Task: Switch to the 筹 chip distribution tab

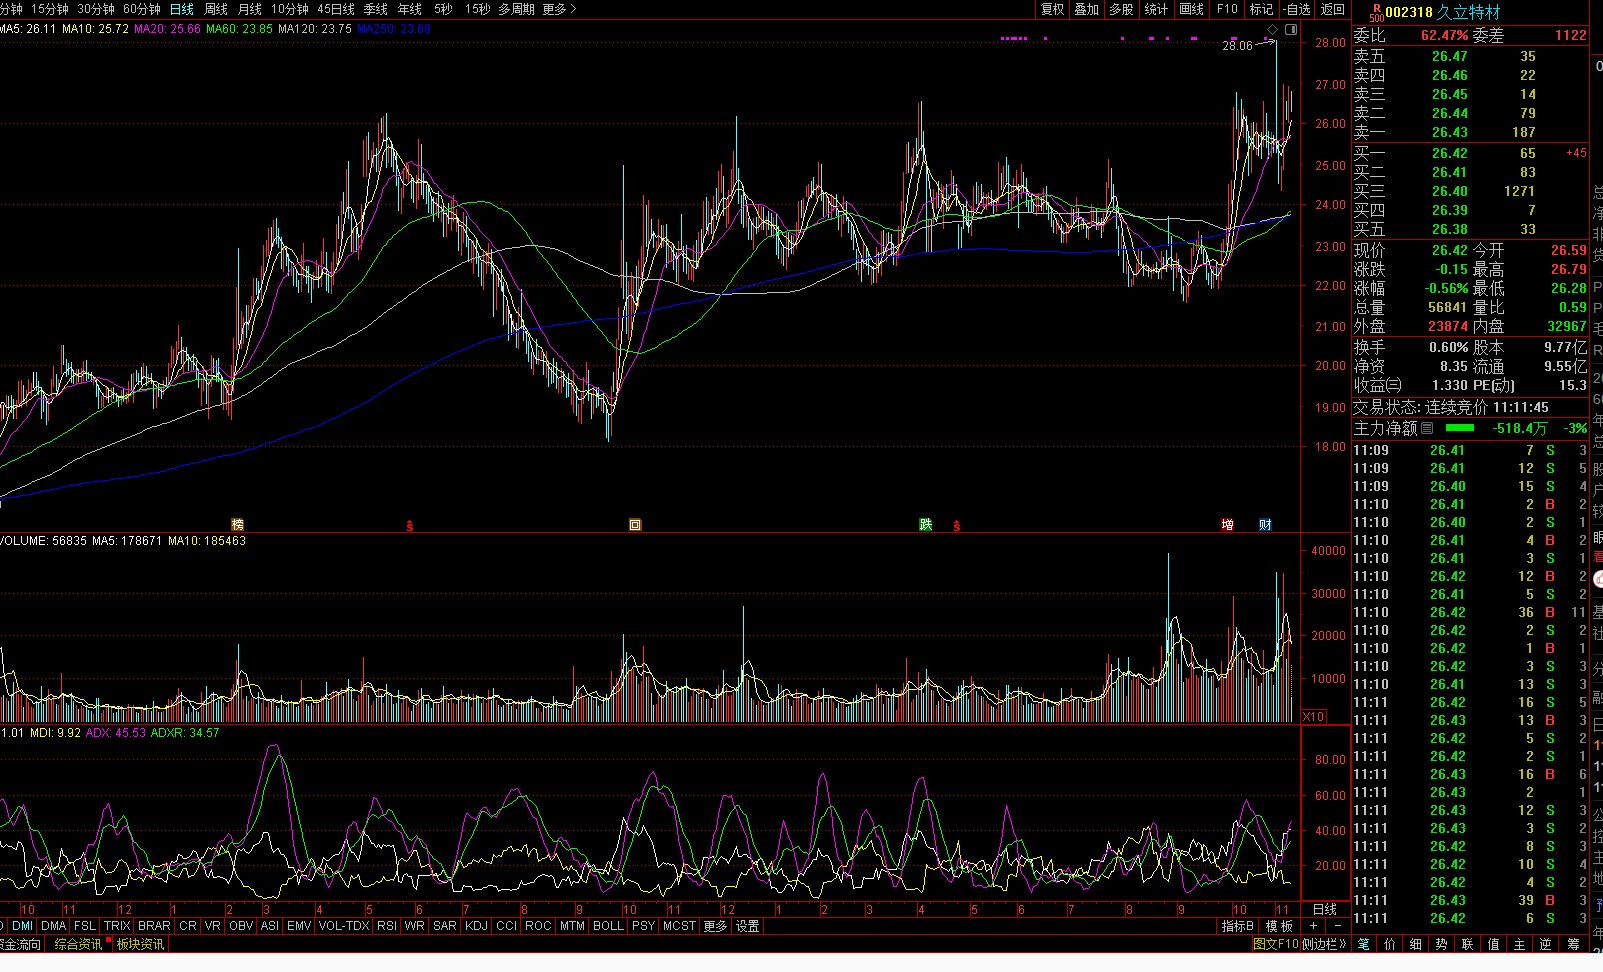Action: tap(1573, 944)
